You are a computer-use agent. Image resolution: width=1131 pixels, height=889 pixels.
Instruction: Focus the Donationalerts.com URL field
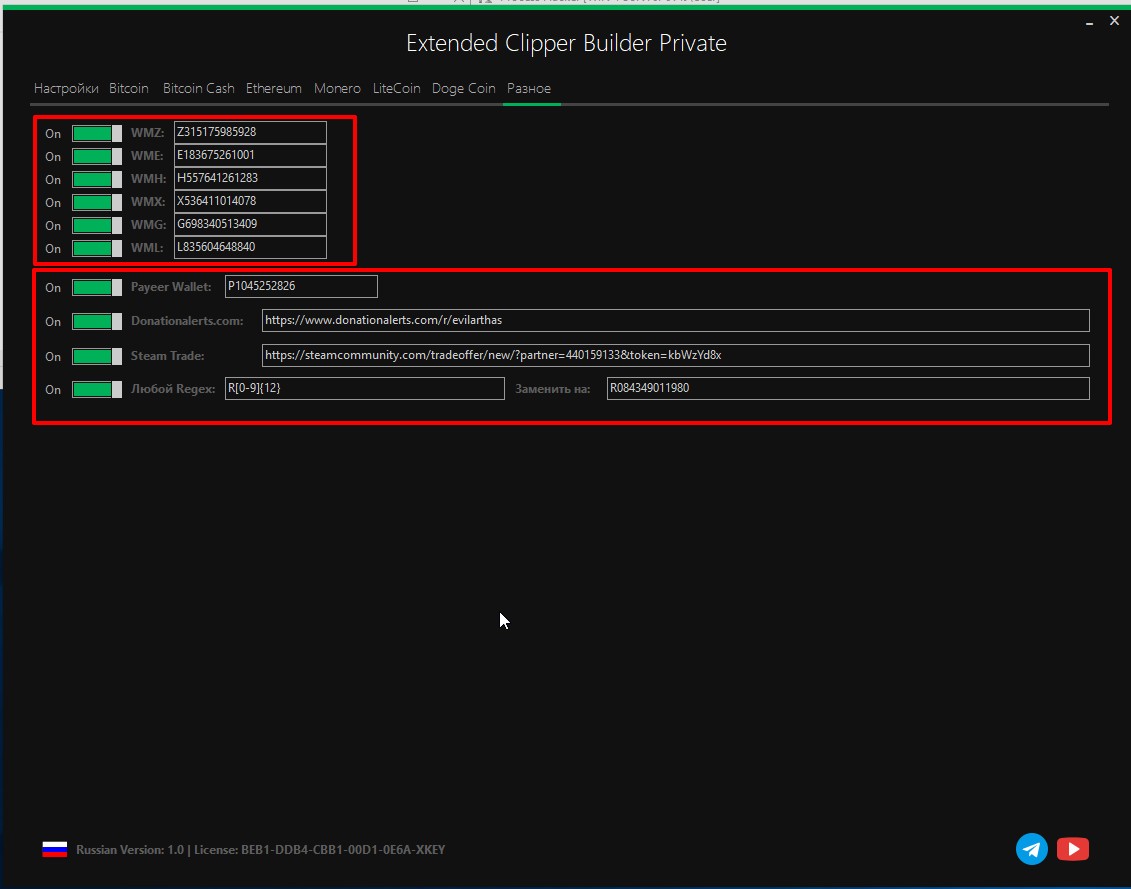675,320
